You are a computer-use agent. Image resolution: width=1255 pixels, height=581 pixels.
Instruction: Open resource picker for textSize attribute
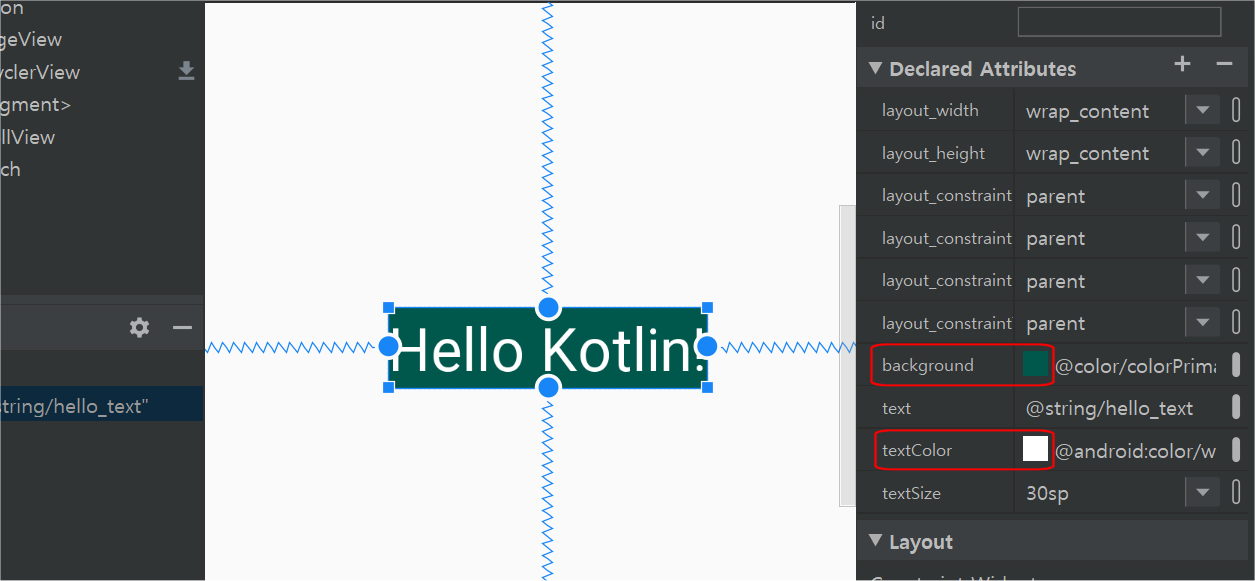pos(1236,492)
